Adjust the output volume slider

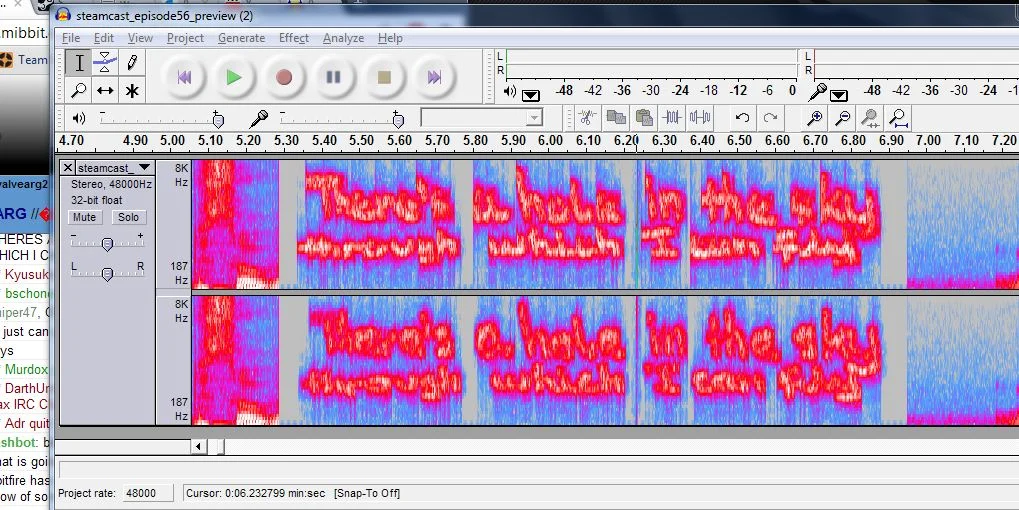point(218,120)
